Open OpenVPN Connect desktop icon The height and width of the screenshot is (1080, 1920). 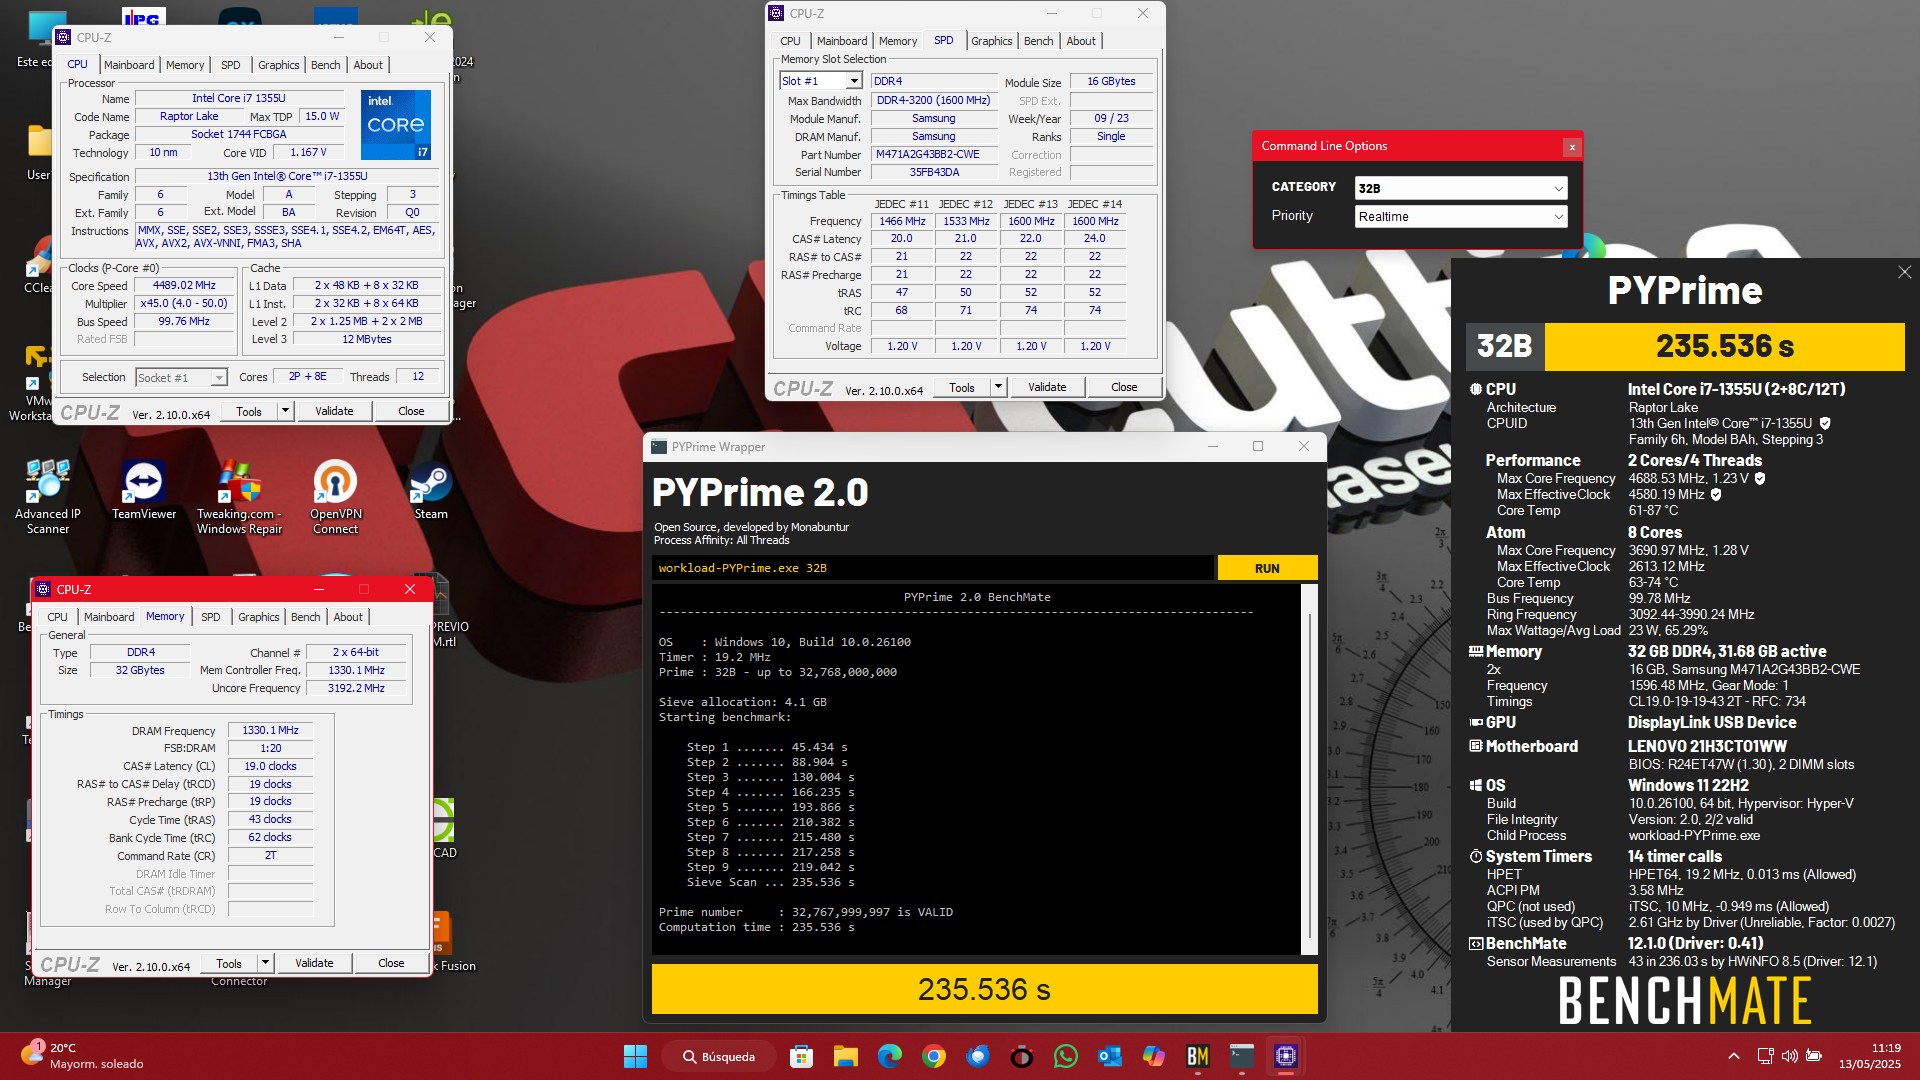pyautogui.click(x=336, y=496)
